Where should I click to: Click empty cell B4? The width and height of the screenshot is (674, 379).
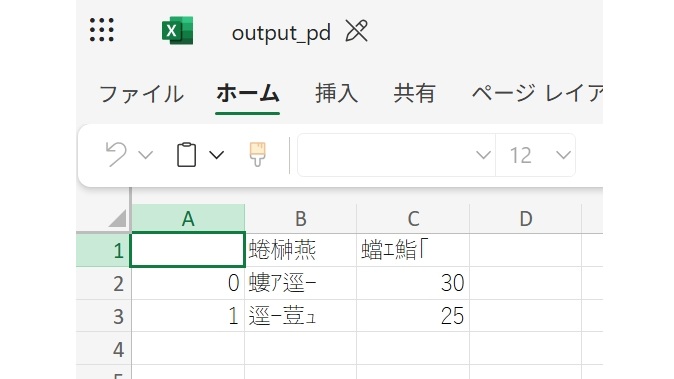click(x=300, y=348)
